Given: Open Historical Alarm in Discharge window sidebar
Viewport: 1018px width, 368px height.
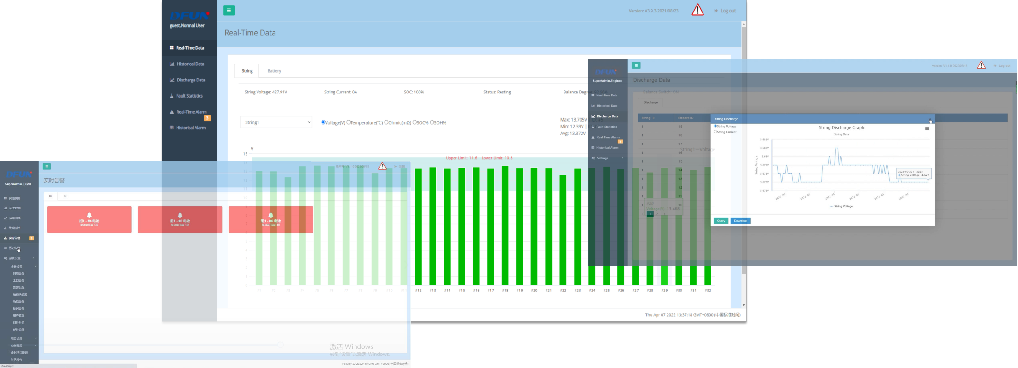Looking at the screenshot, I should 608,148.
